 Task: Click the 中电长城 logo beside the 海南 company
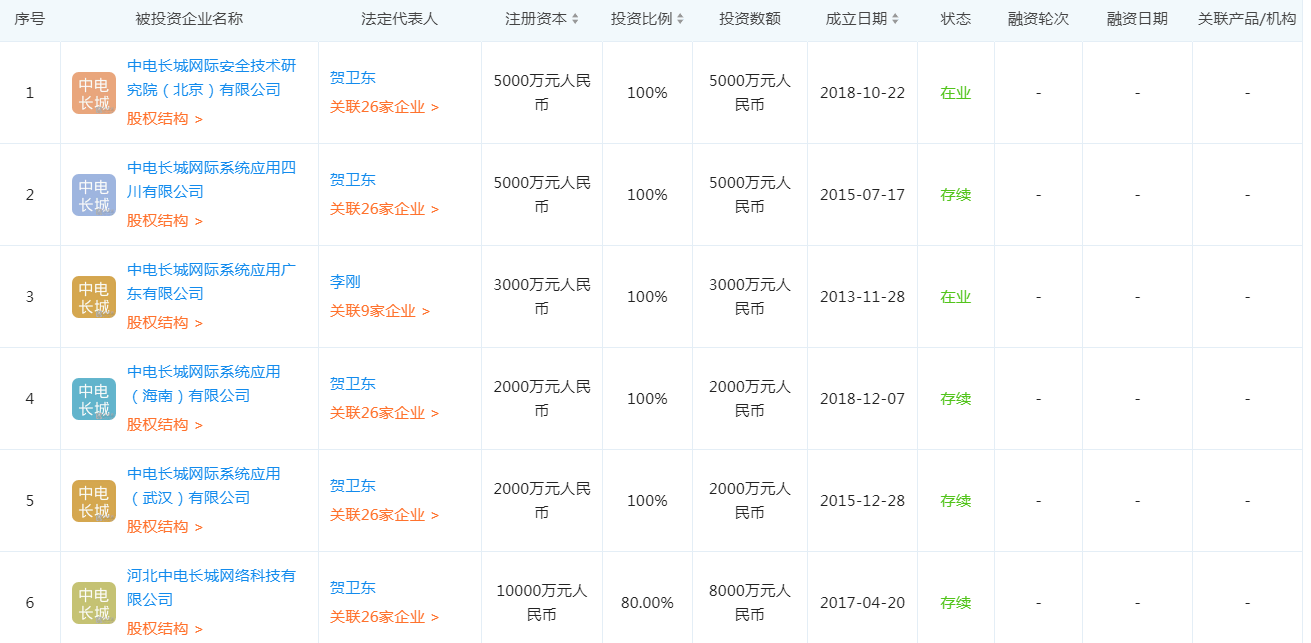[94, 399]
